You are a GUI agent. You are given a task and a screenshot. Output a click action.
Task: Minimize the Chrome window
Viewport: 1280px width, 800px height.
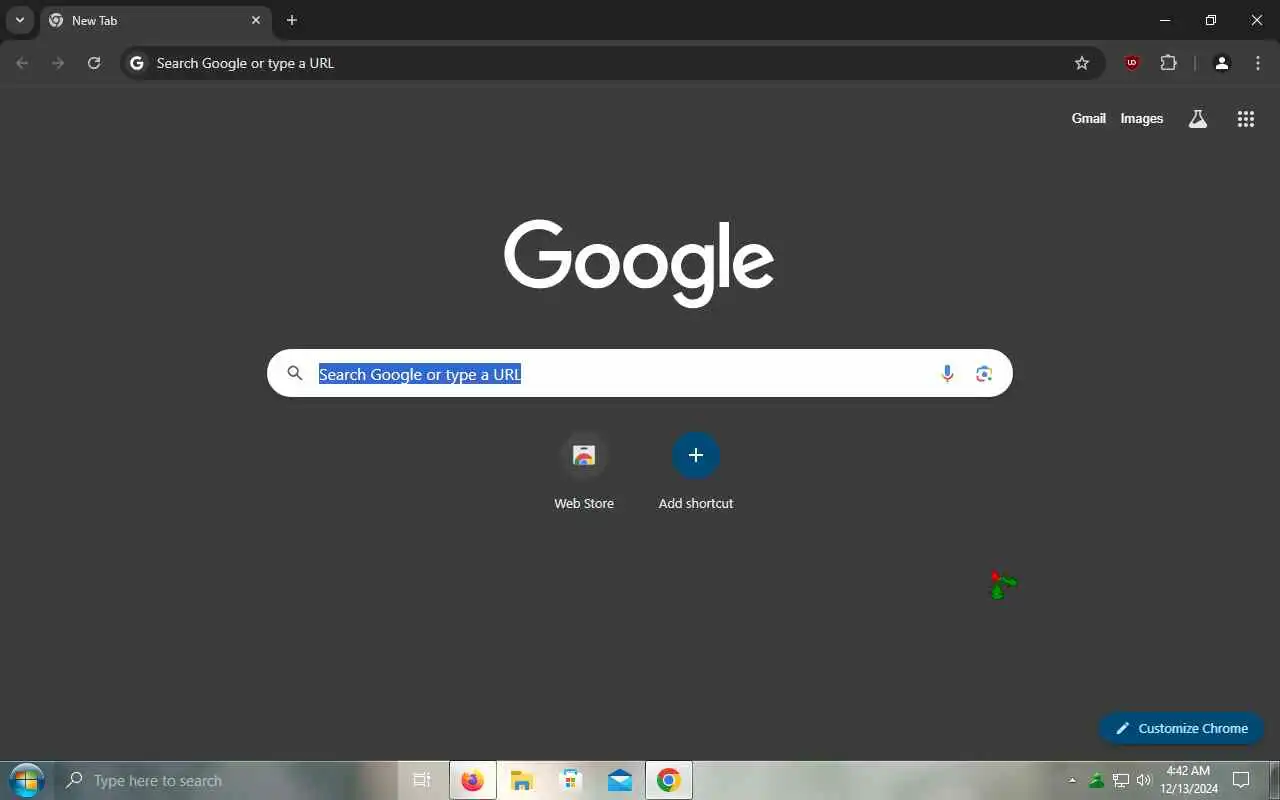pos(1165,20)
